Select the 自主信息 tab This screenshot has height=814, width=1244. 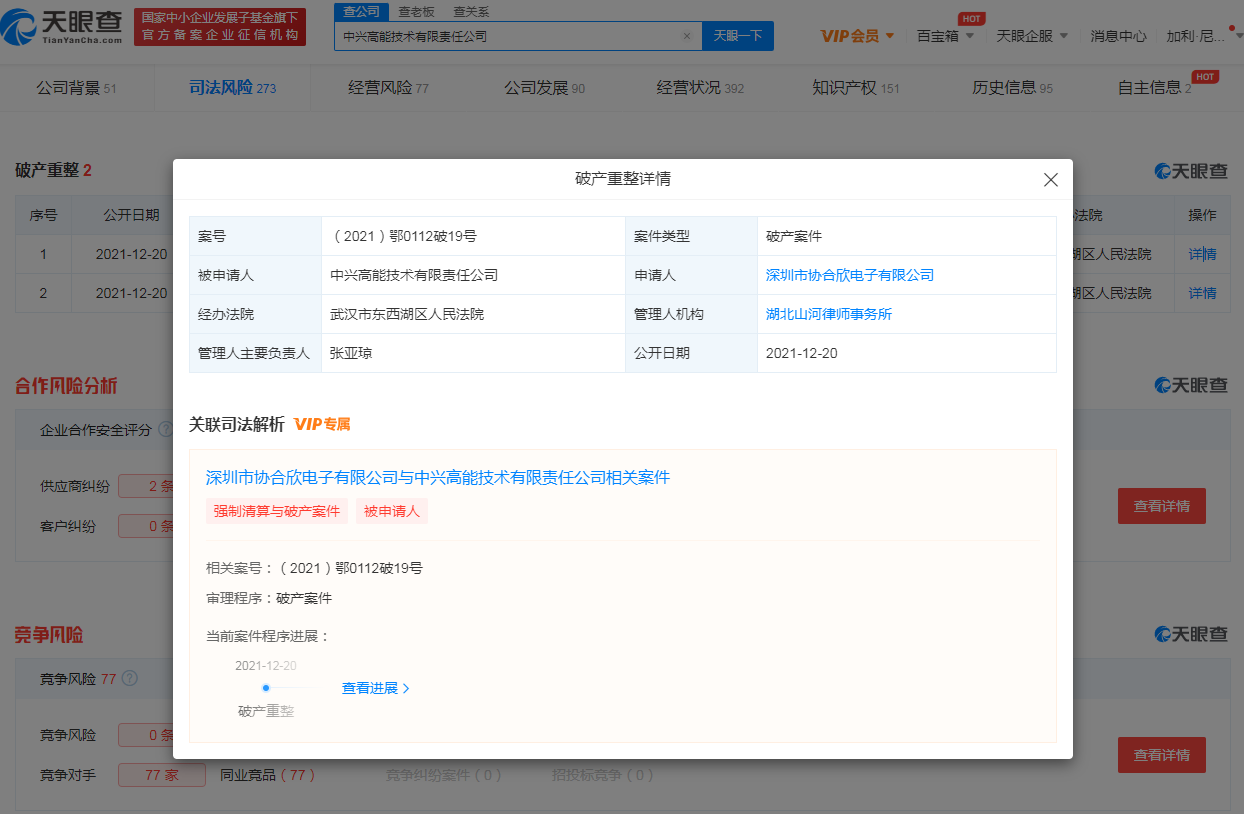1154,88
